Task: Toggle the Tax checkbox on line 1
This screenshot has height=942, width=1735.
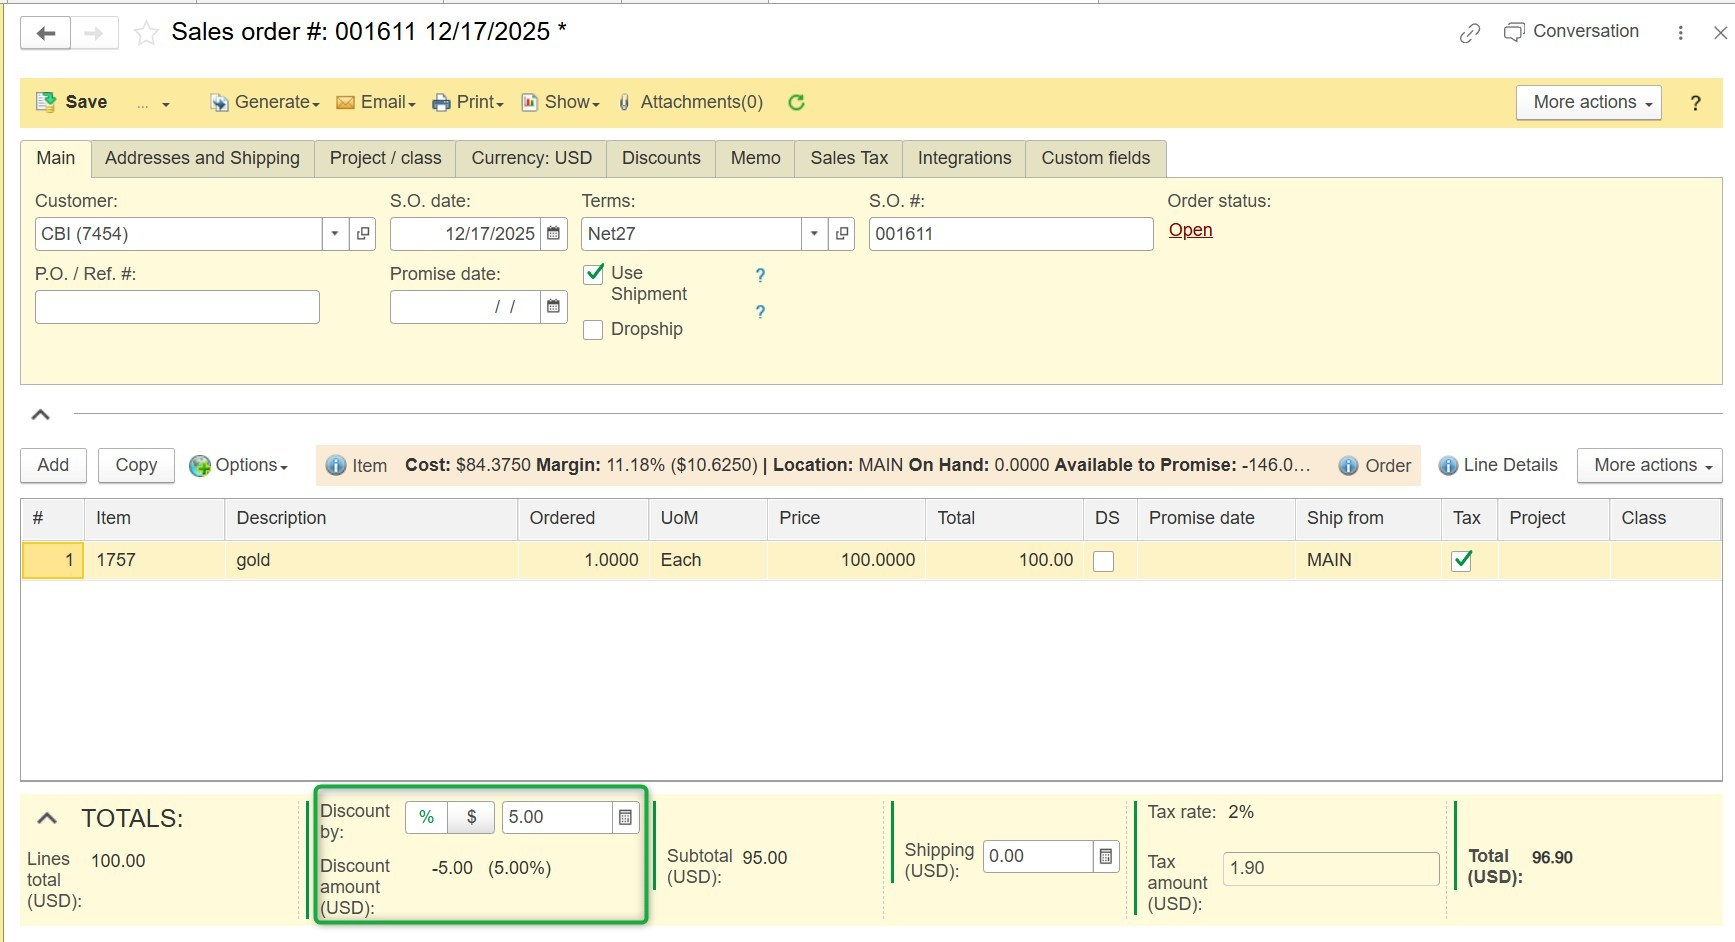Action: 1462,561
